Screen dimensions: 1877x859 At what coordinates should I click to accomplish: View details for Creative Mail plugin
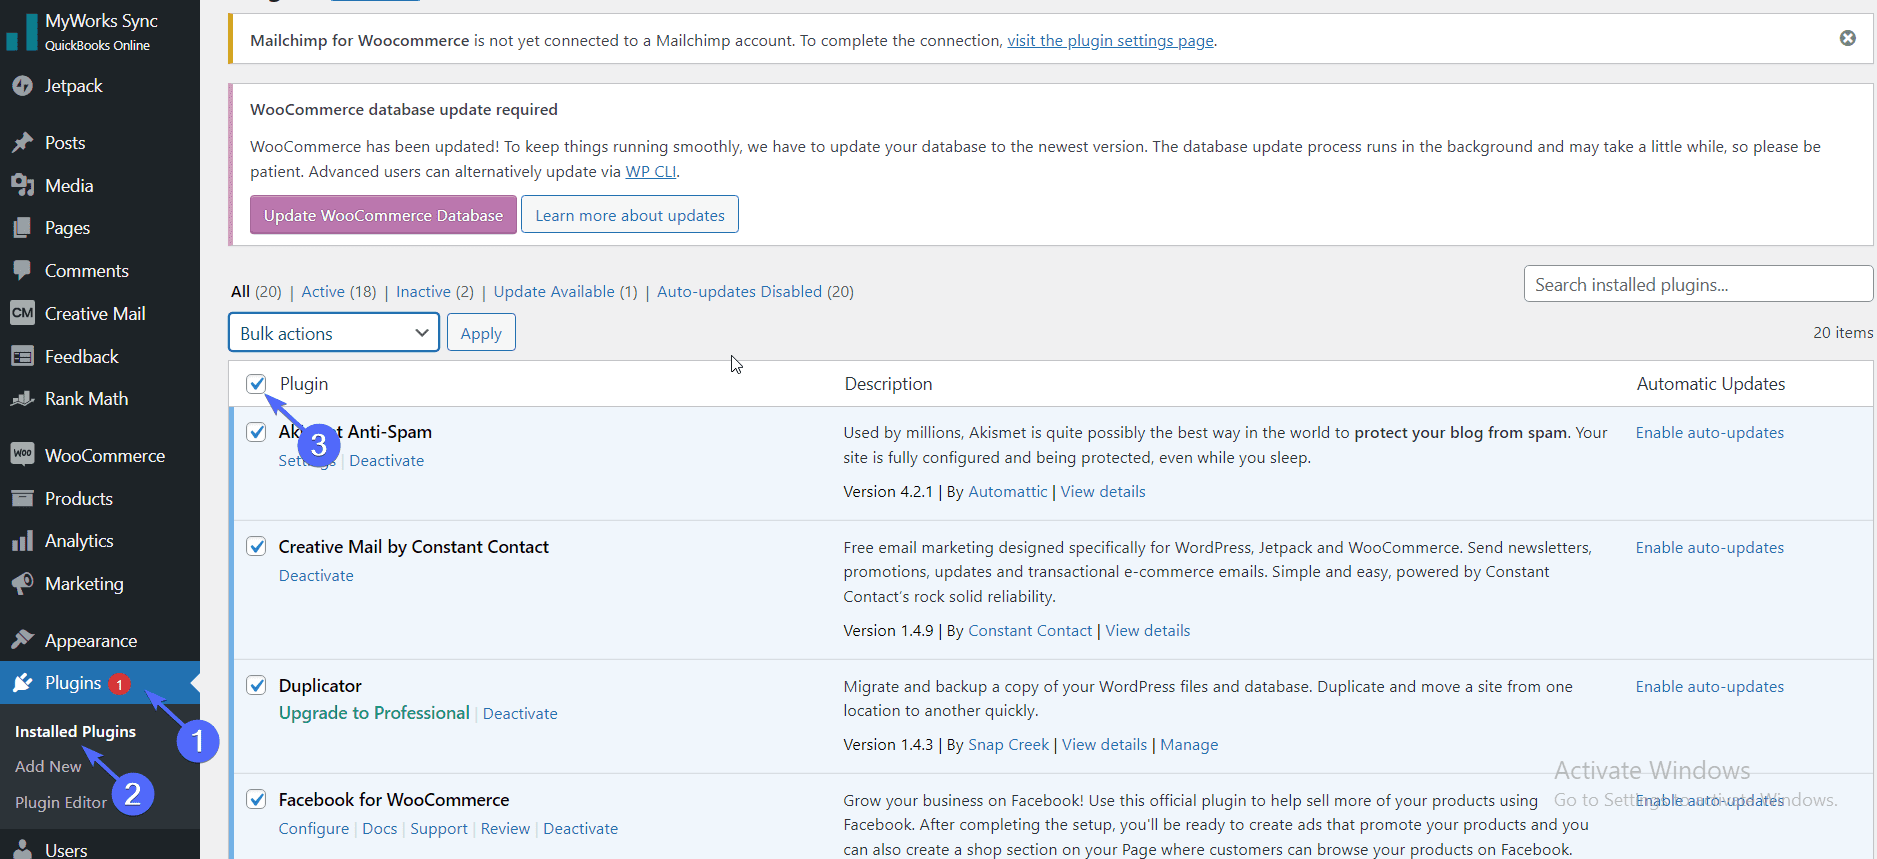pos(1148,630)
